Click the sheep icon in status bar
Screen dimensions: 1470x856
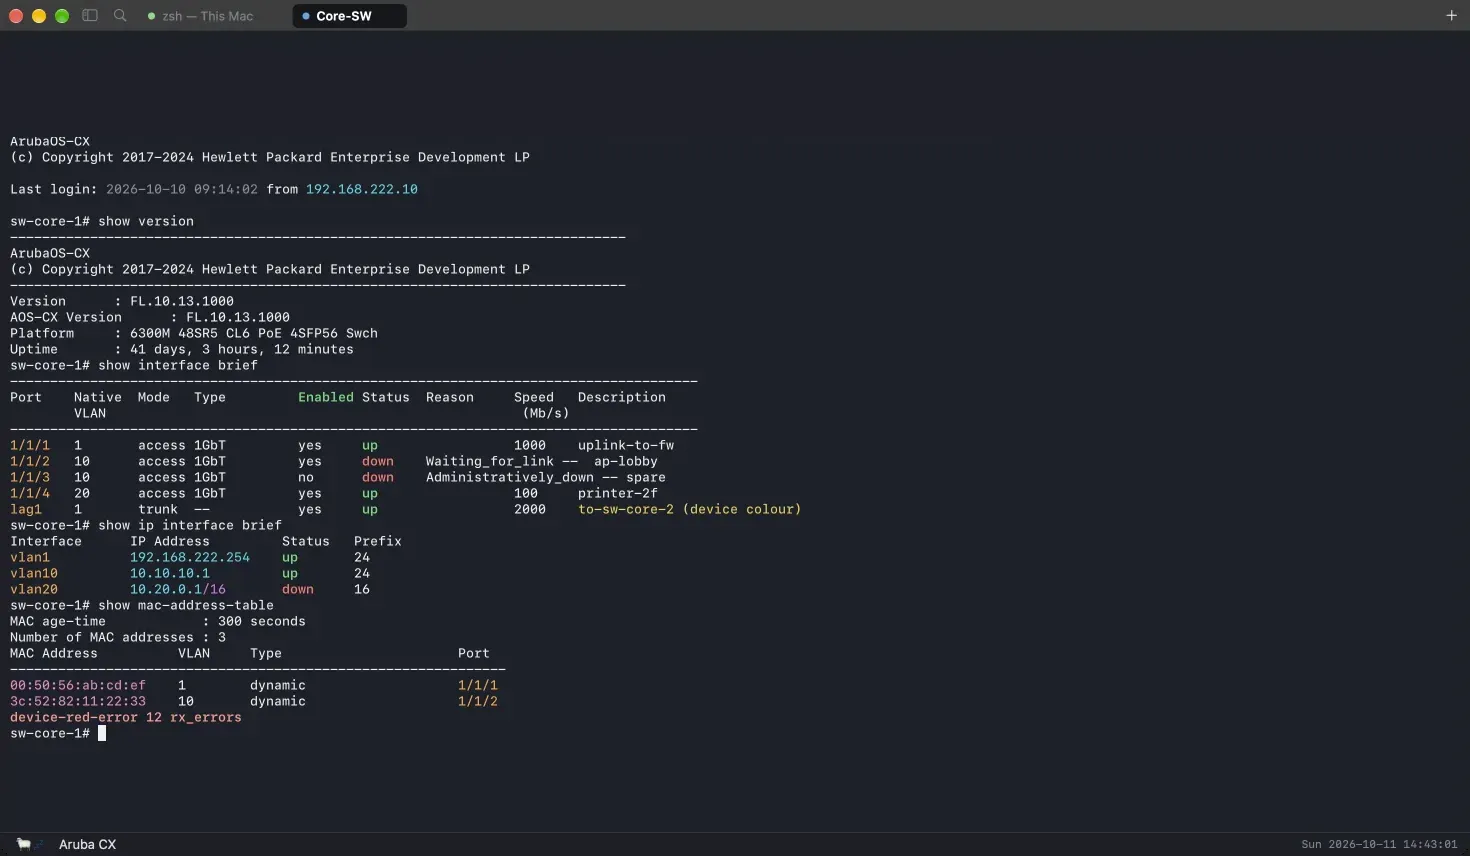tap(24, 844)
